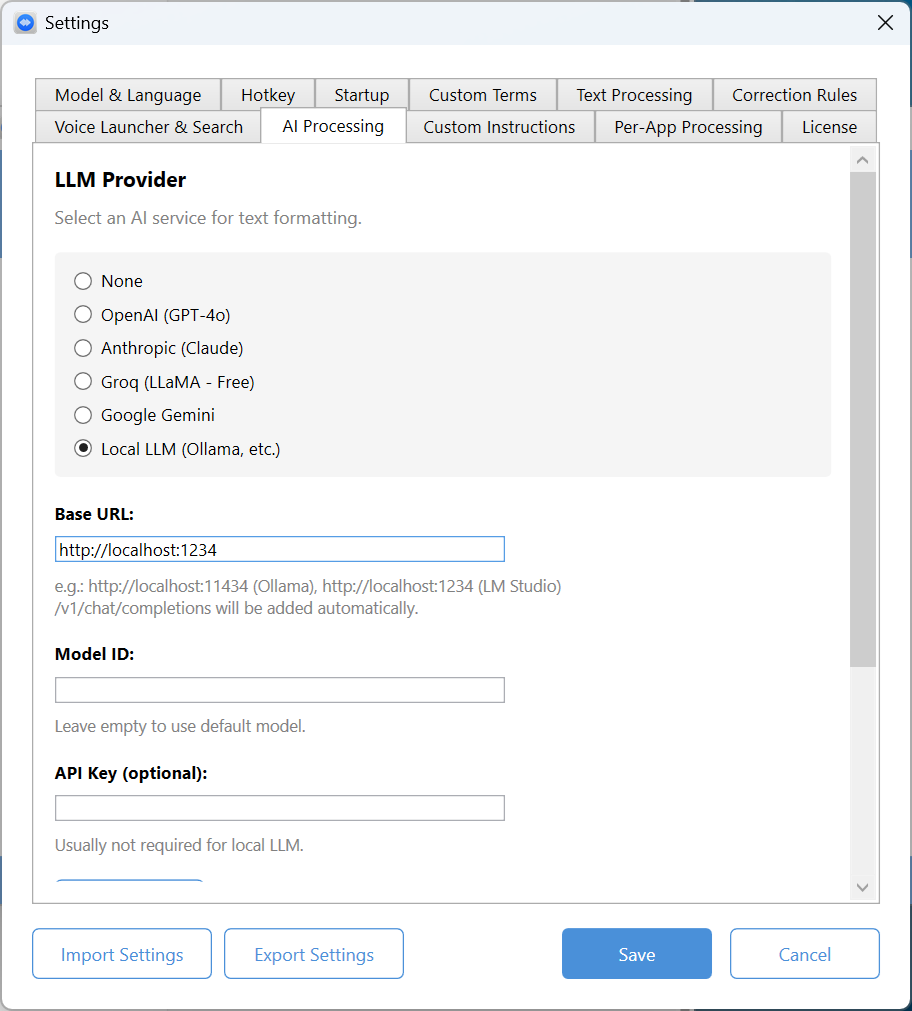Click the 'Base URL:' label
Viewport: 912px width, 1011px height.
94,514
